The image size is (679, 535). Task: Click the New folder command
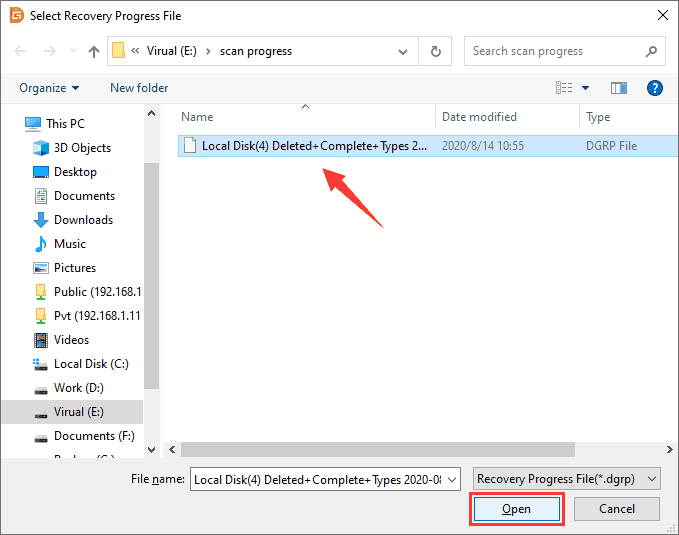139,88
